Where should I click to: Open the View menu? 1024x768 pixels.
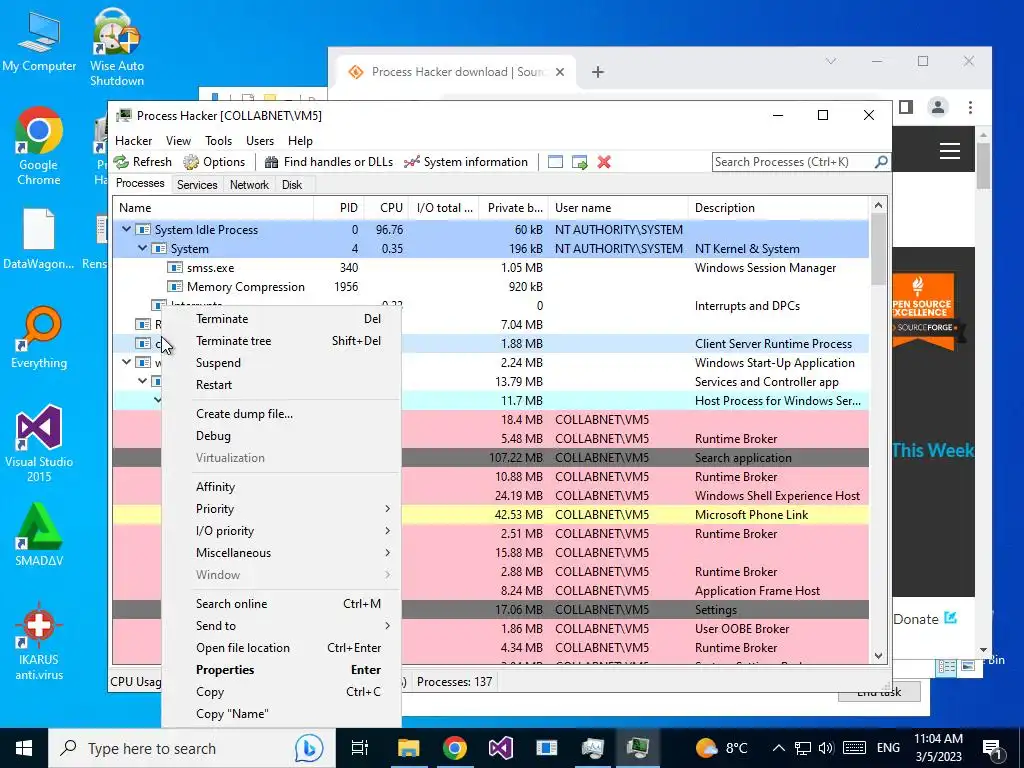click(x=178, y=140)
